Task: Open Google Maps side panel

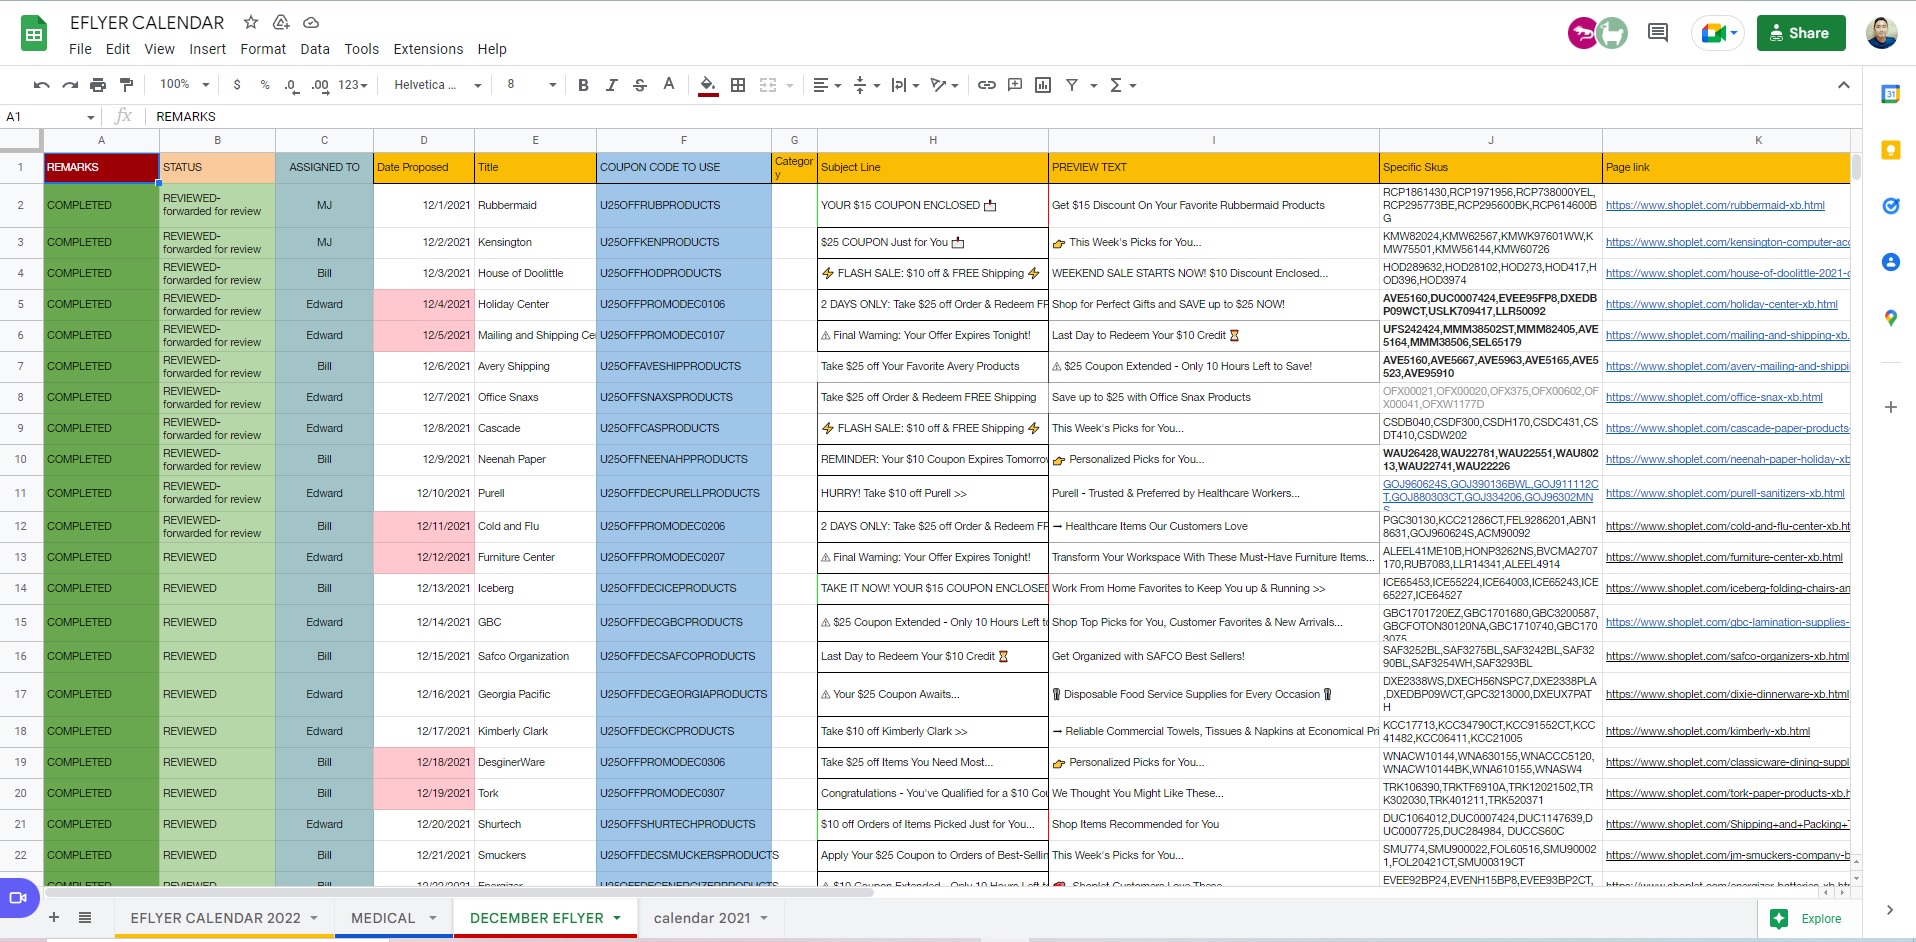Action: coord(1890,318)
